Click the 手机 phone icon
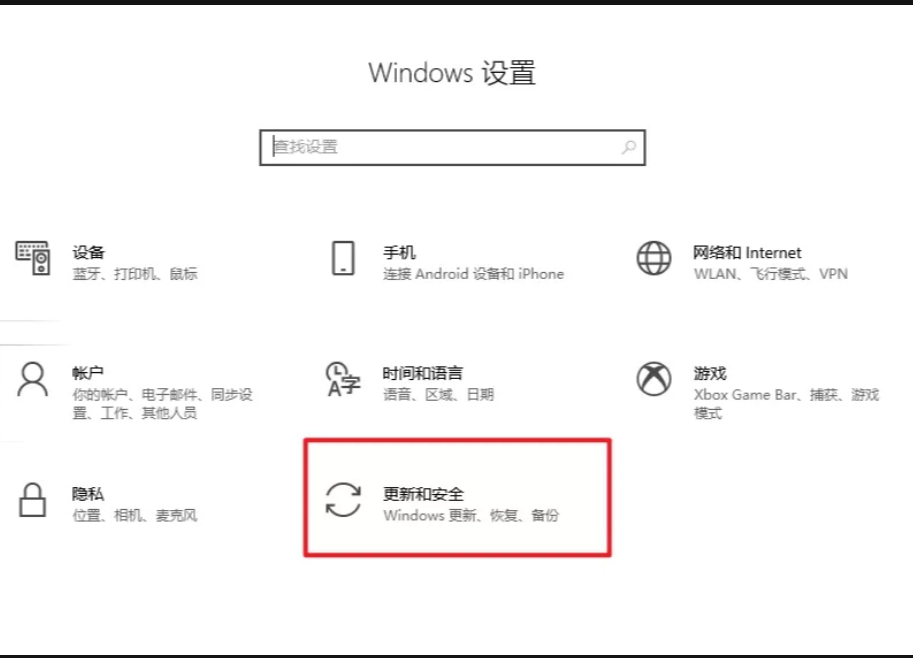 coord(343,258)
